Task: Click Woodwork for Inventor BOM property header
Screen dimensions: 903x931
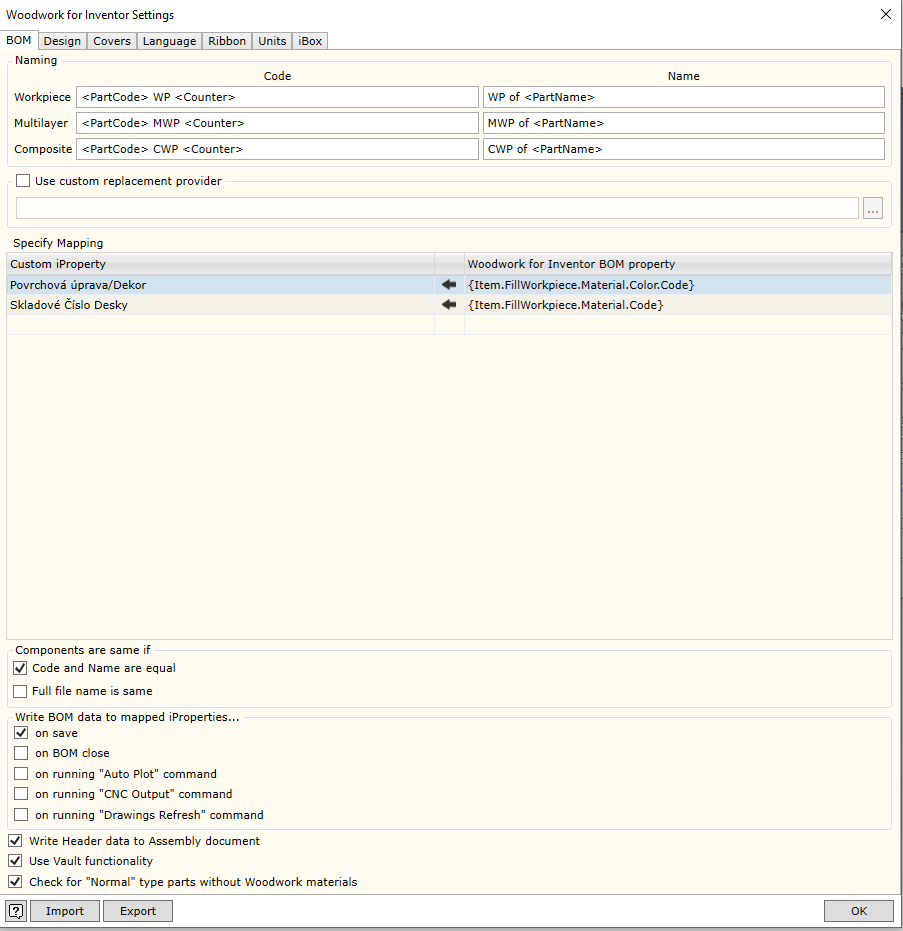Action: [678, 264]
